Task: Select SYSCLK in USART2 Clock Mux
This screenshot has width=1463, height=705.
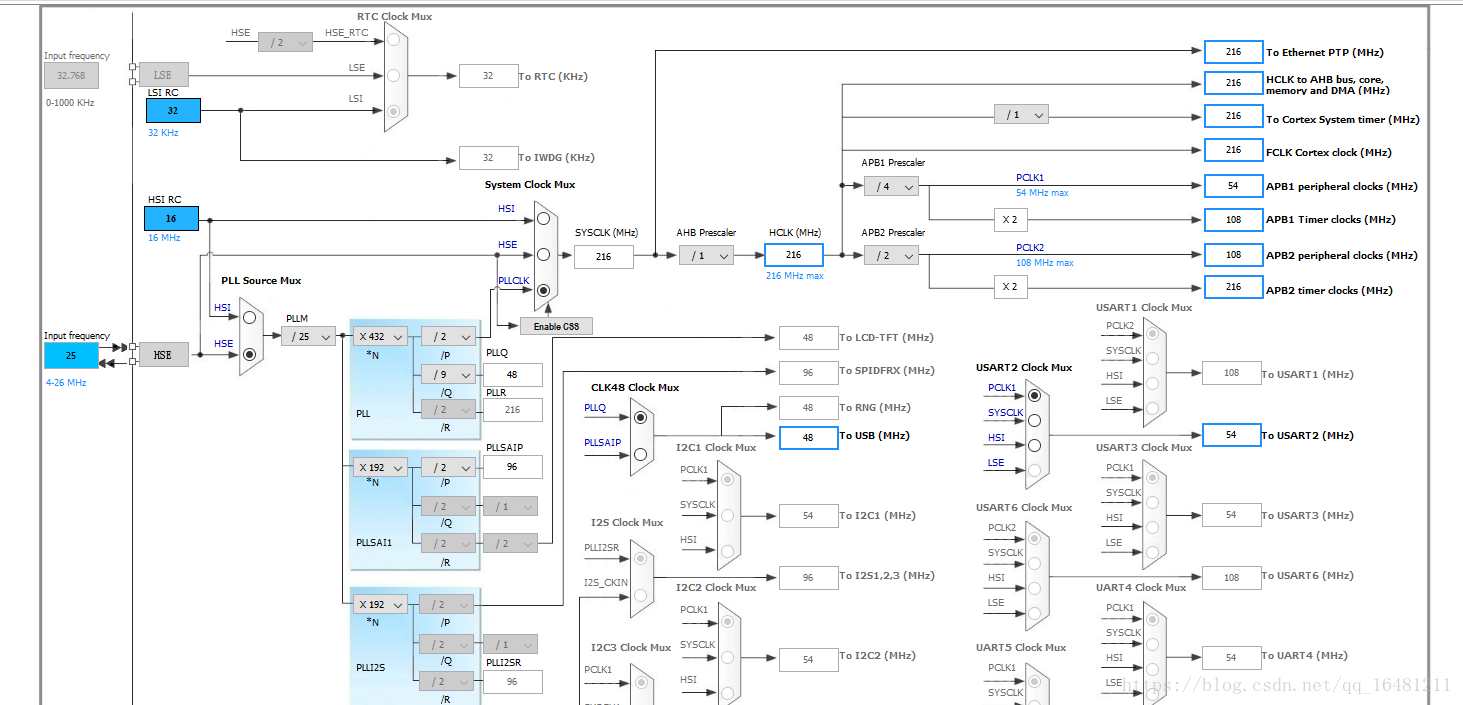Action: [x=1034, y=421]
